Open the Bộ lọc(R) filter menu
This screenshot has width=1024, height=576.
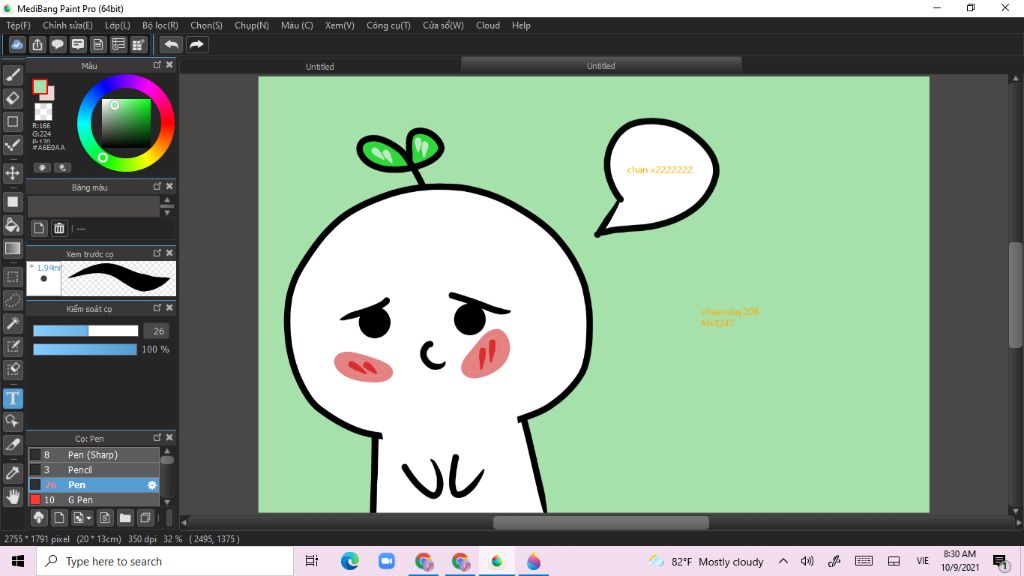coord(160,25)
